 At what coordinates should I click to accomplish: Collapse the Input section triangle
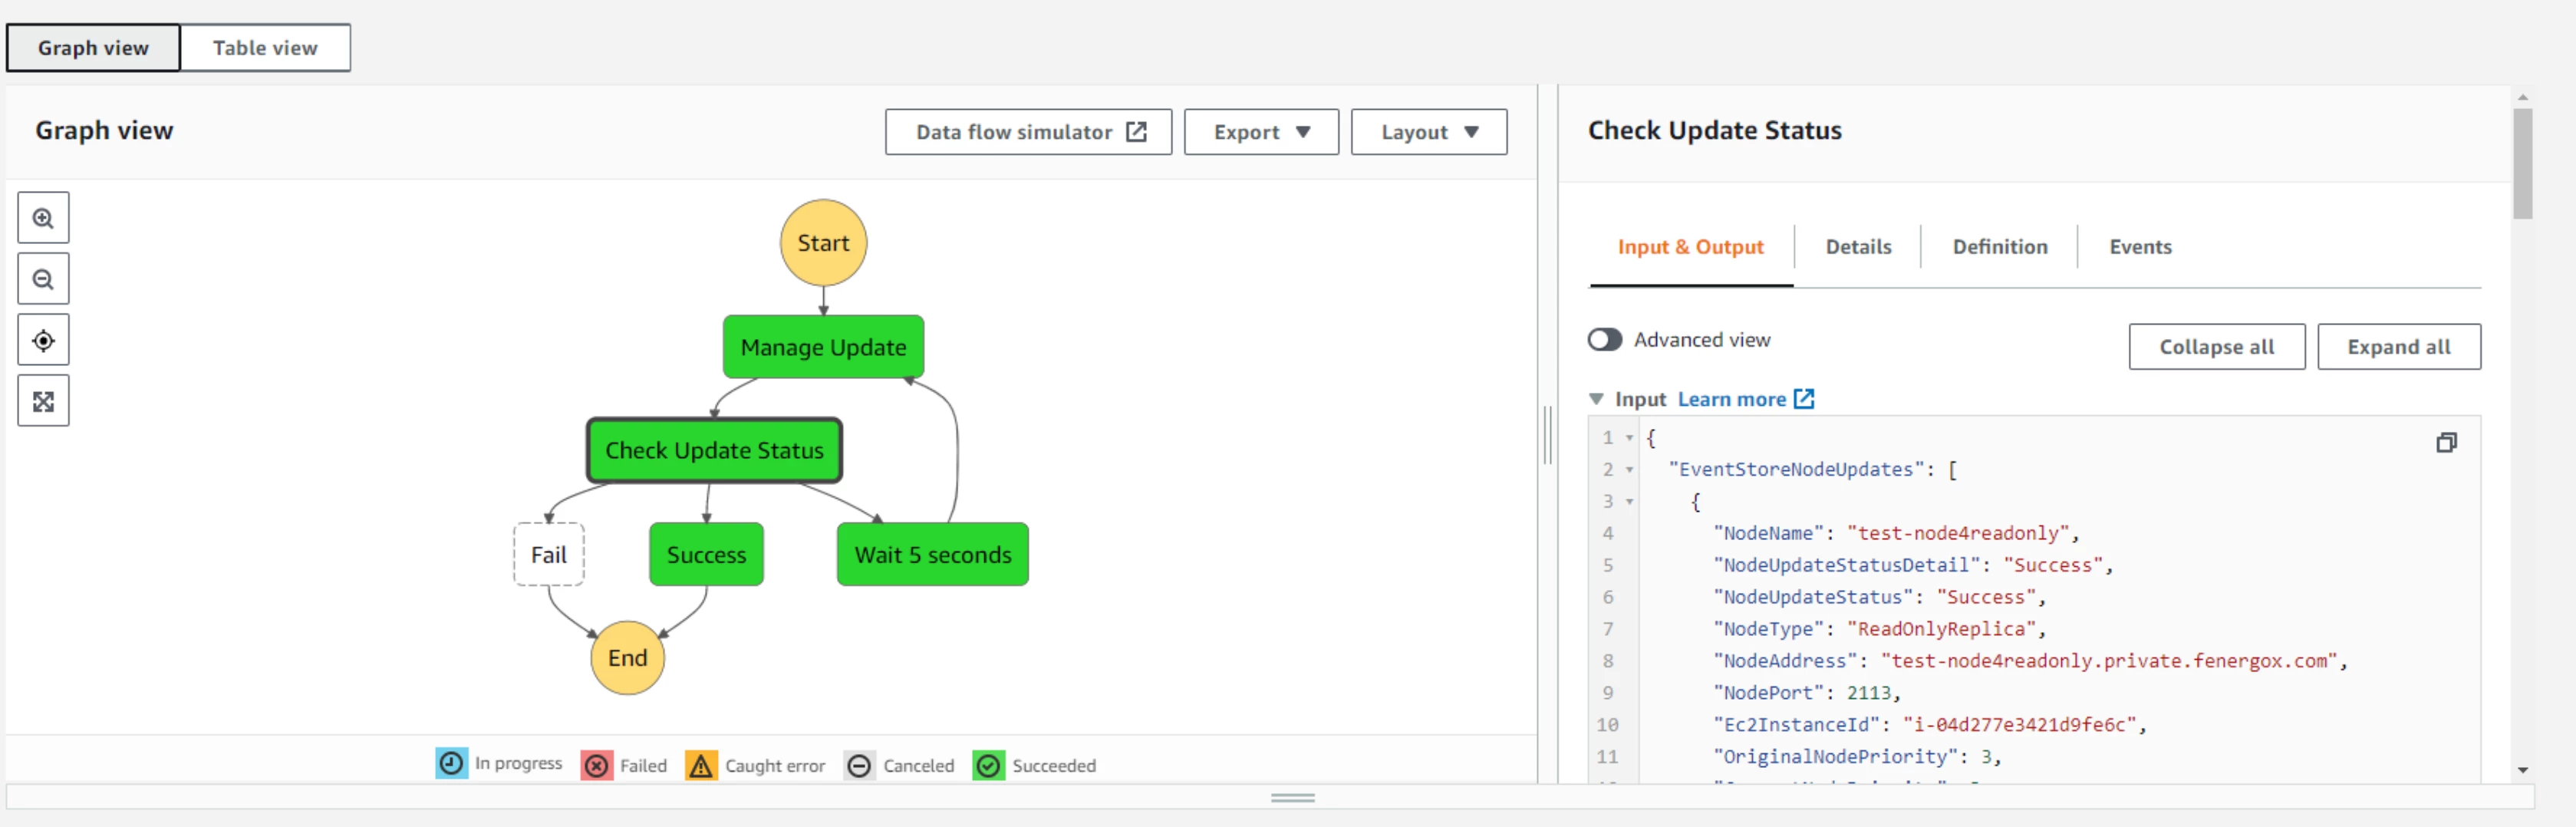coord(1596,399)
